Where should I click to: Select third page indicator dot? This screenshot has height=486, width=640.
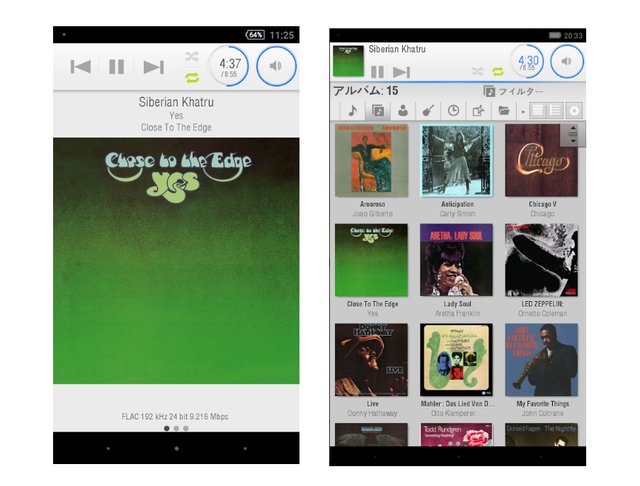pyautogui.click(x=186, y=428)
